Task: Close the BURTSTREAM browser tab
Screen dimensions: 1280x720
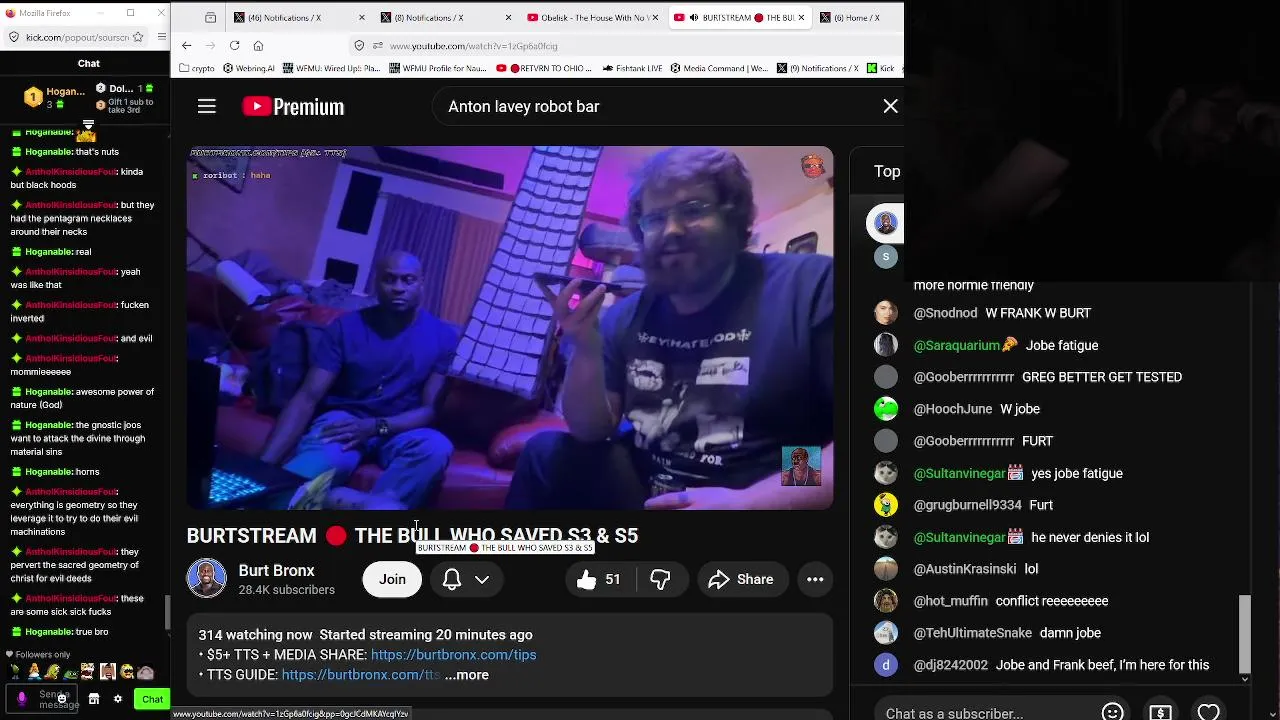Action: point(800,17)
